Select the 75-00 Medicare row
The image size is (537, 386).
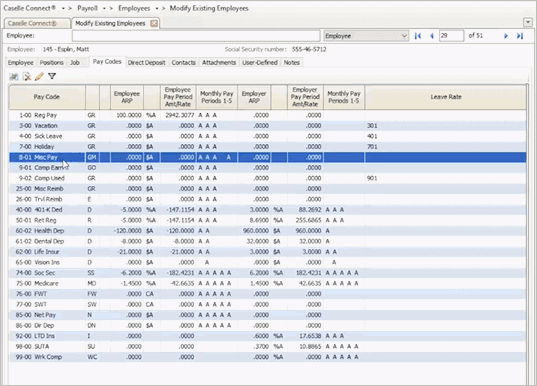click(x=267, y=284)
